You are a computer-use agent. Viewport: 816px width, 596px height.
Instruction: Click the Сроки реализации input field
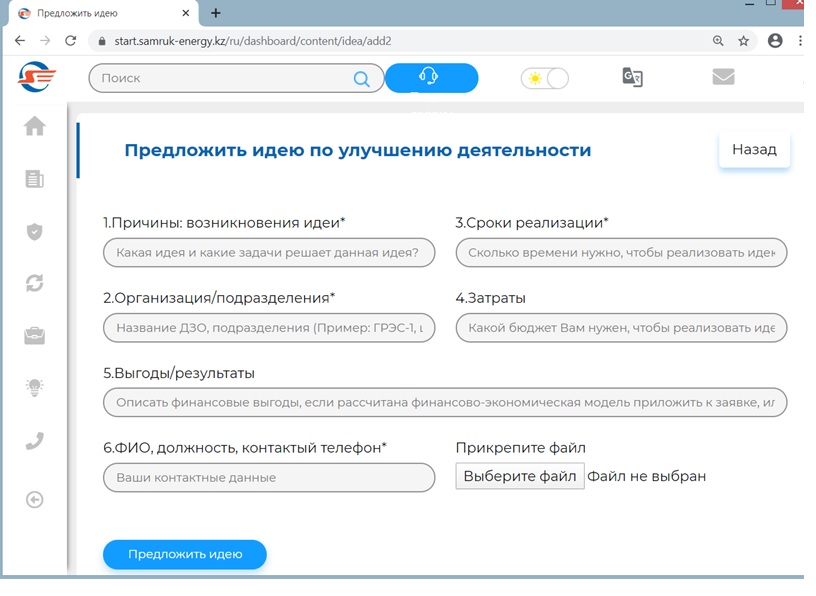click(x=621, y=253)
